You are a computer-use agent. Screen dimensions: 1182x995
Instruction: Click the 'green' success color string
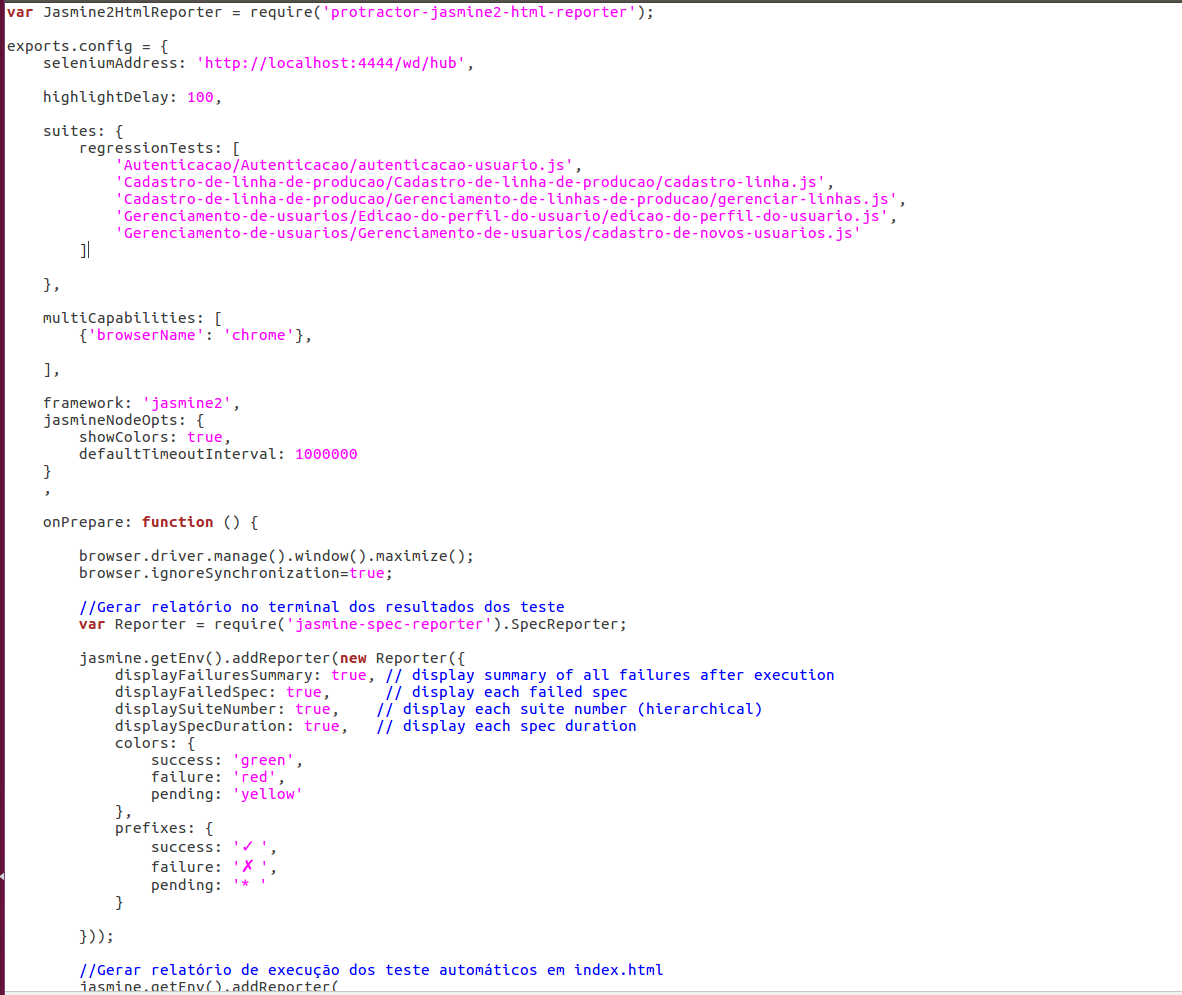point(263,761)
